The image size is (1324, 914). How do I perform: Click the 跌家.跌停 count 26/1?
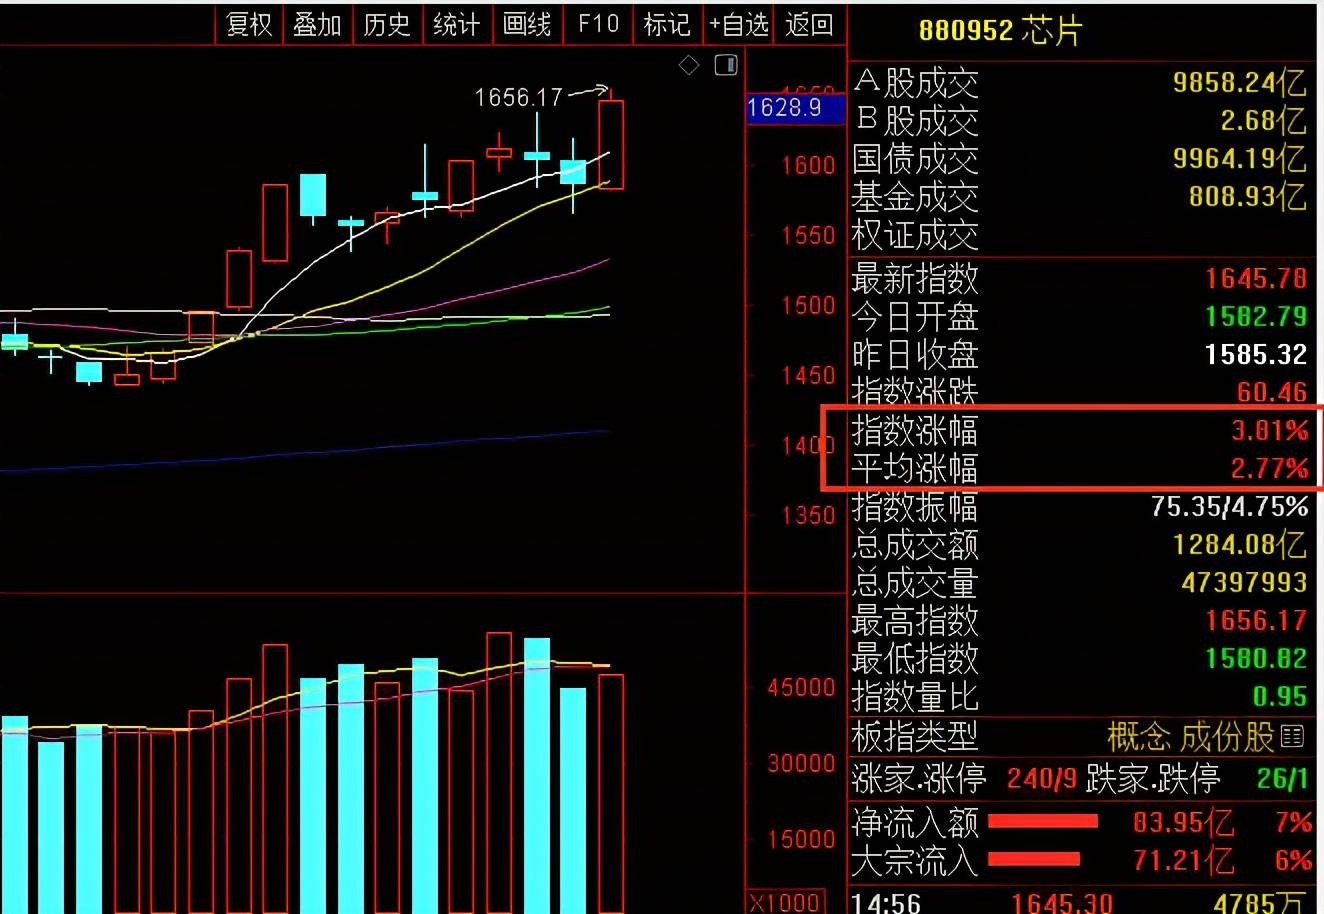pyautogui.click(x=1282, y=778)
